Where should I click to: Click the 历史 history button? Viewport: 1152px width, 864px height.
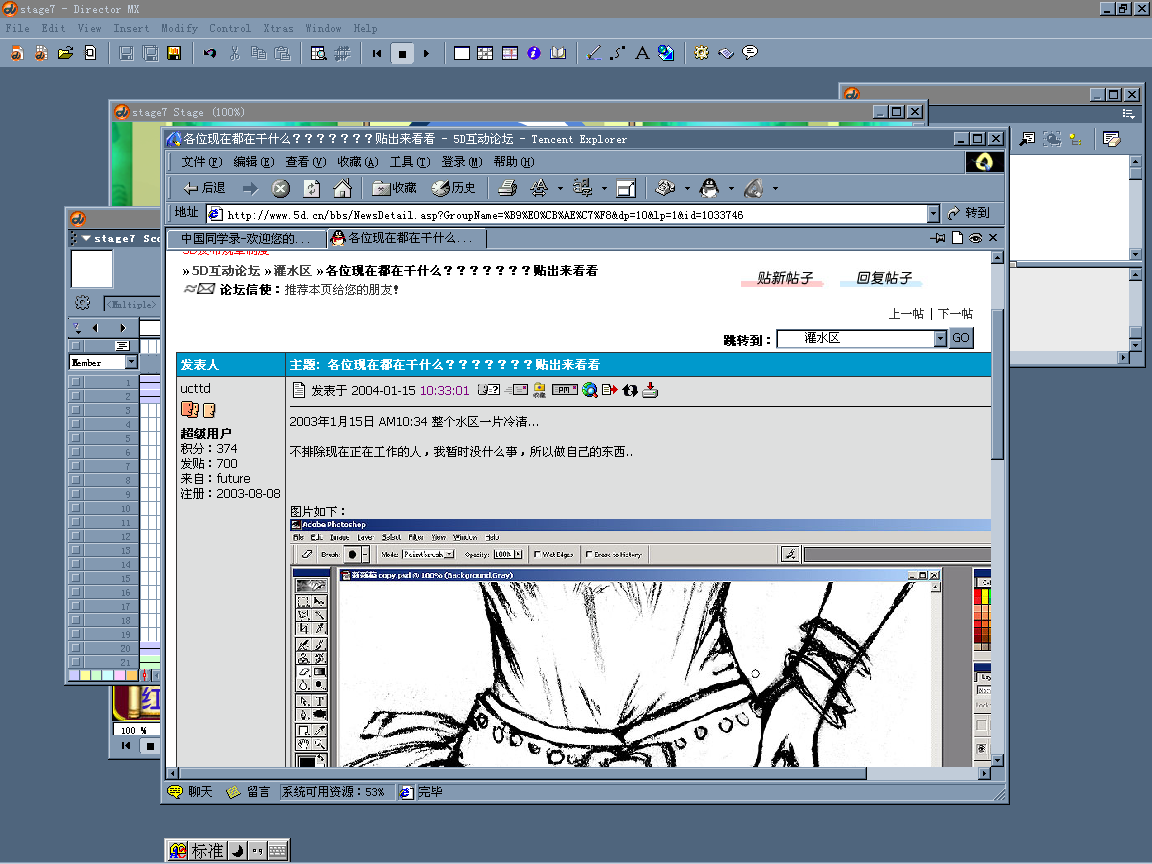453,188
